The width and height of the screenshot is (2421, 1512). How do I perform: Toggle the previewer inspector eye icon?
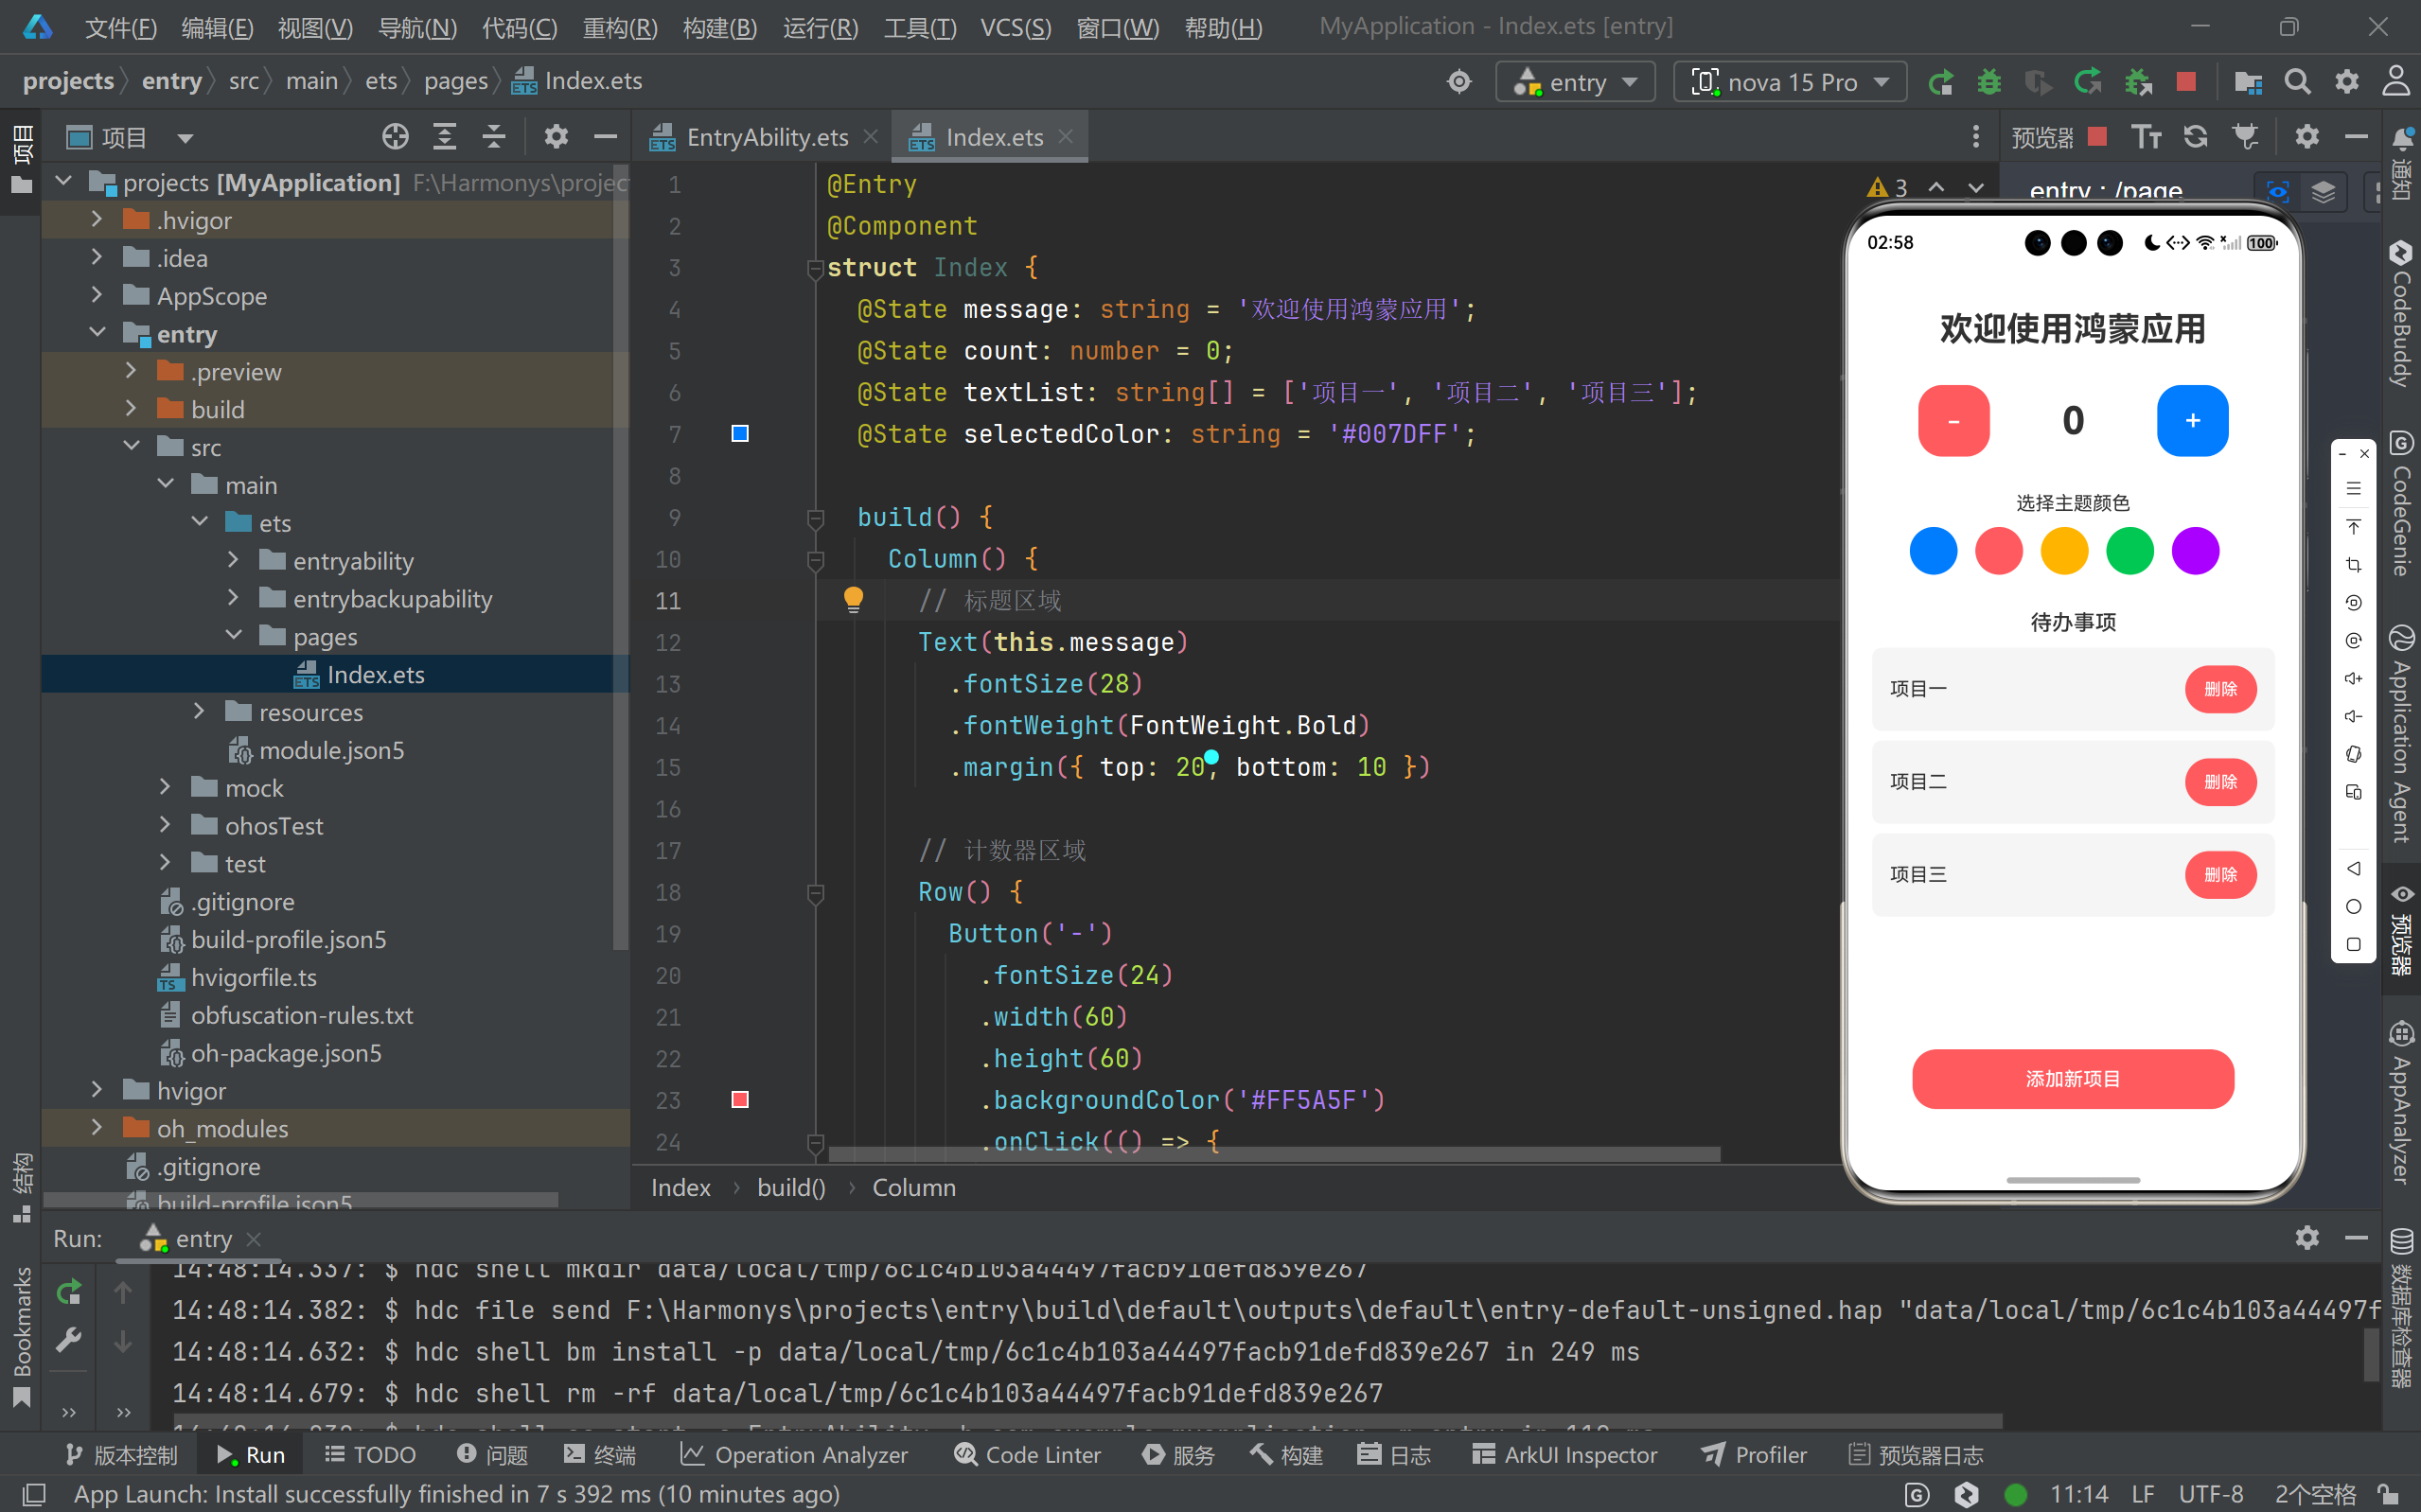pos(2278,191)
